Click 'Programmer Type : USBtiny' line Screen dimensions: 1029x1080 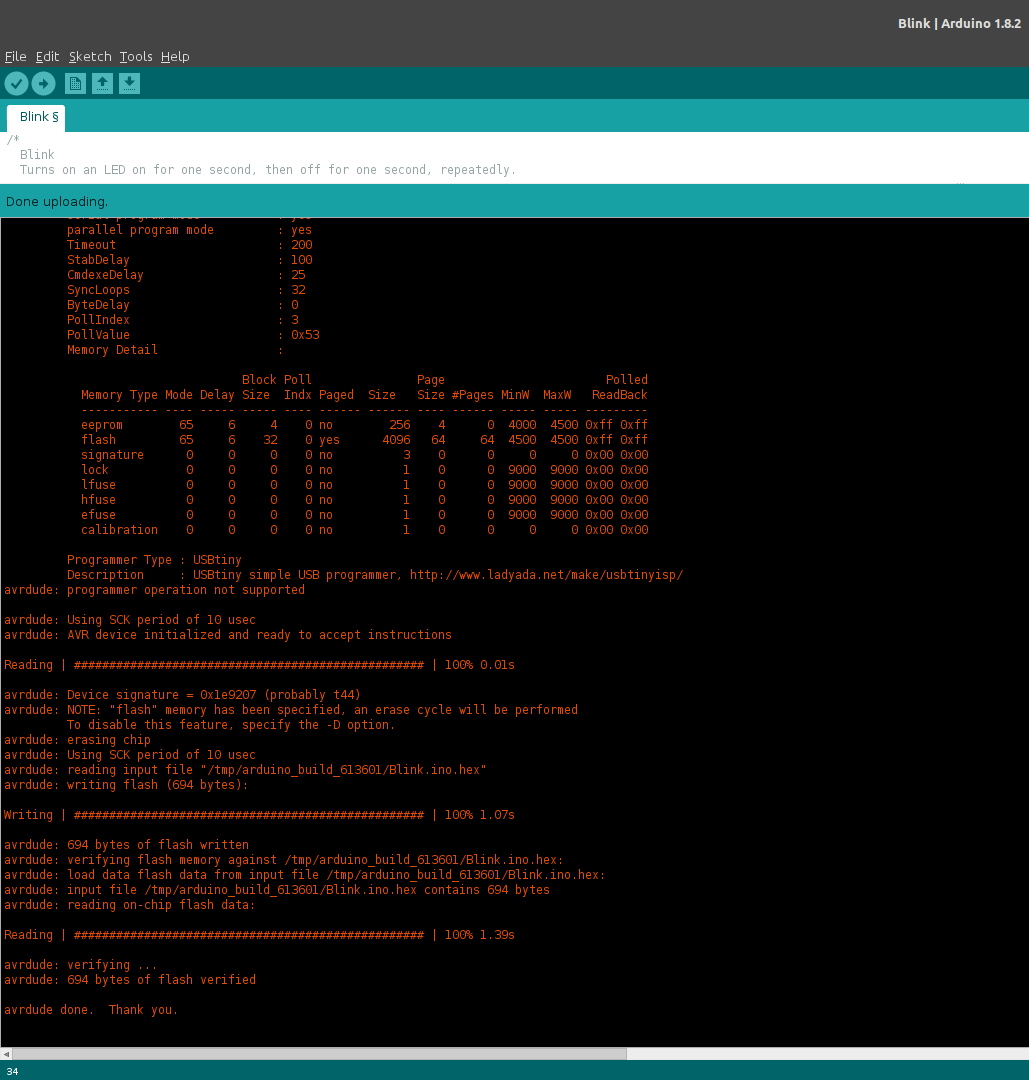coord(154,560)
